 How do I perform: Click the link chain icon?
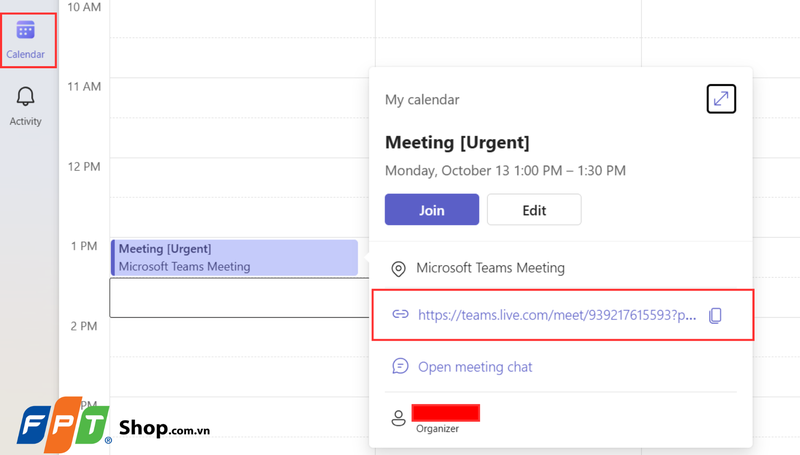[400, 314]
